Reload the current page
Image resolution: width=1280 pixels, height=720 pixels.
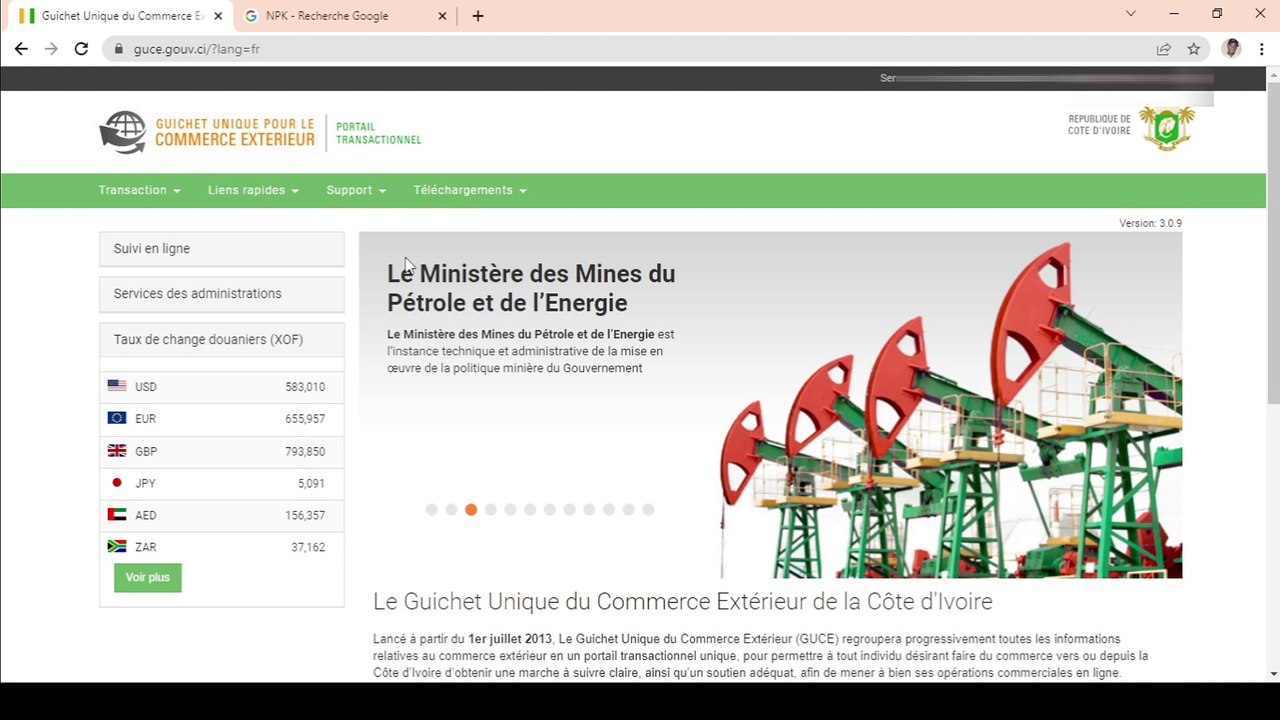point(81,48)
